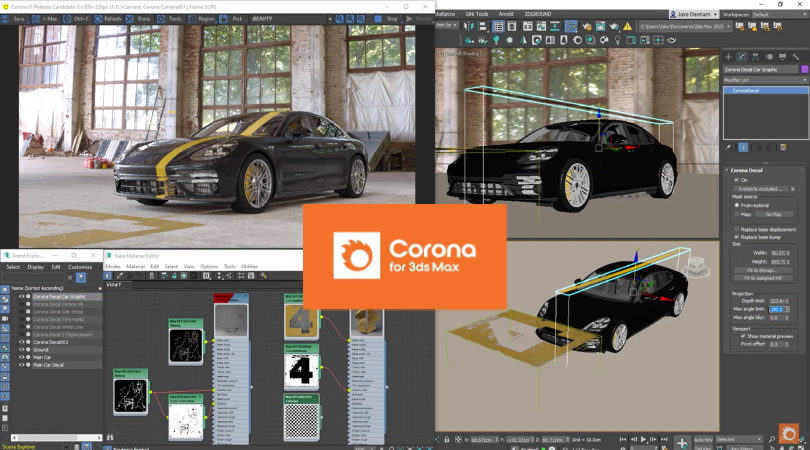This screenshot has height=450, width=810.
Task: Copy render with Ctrl+C button
Action: click(76, 19)
